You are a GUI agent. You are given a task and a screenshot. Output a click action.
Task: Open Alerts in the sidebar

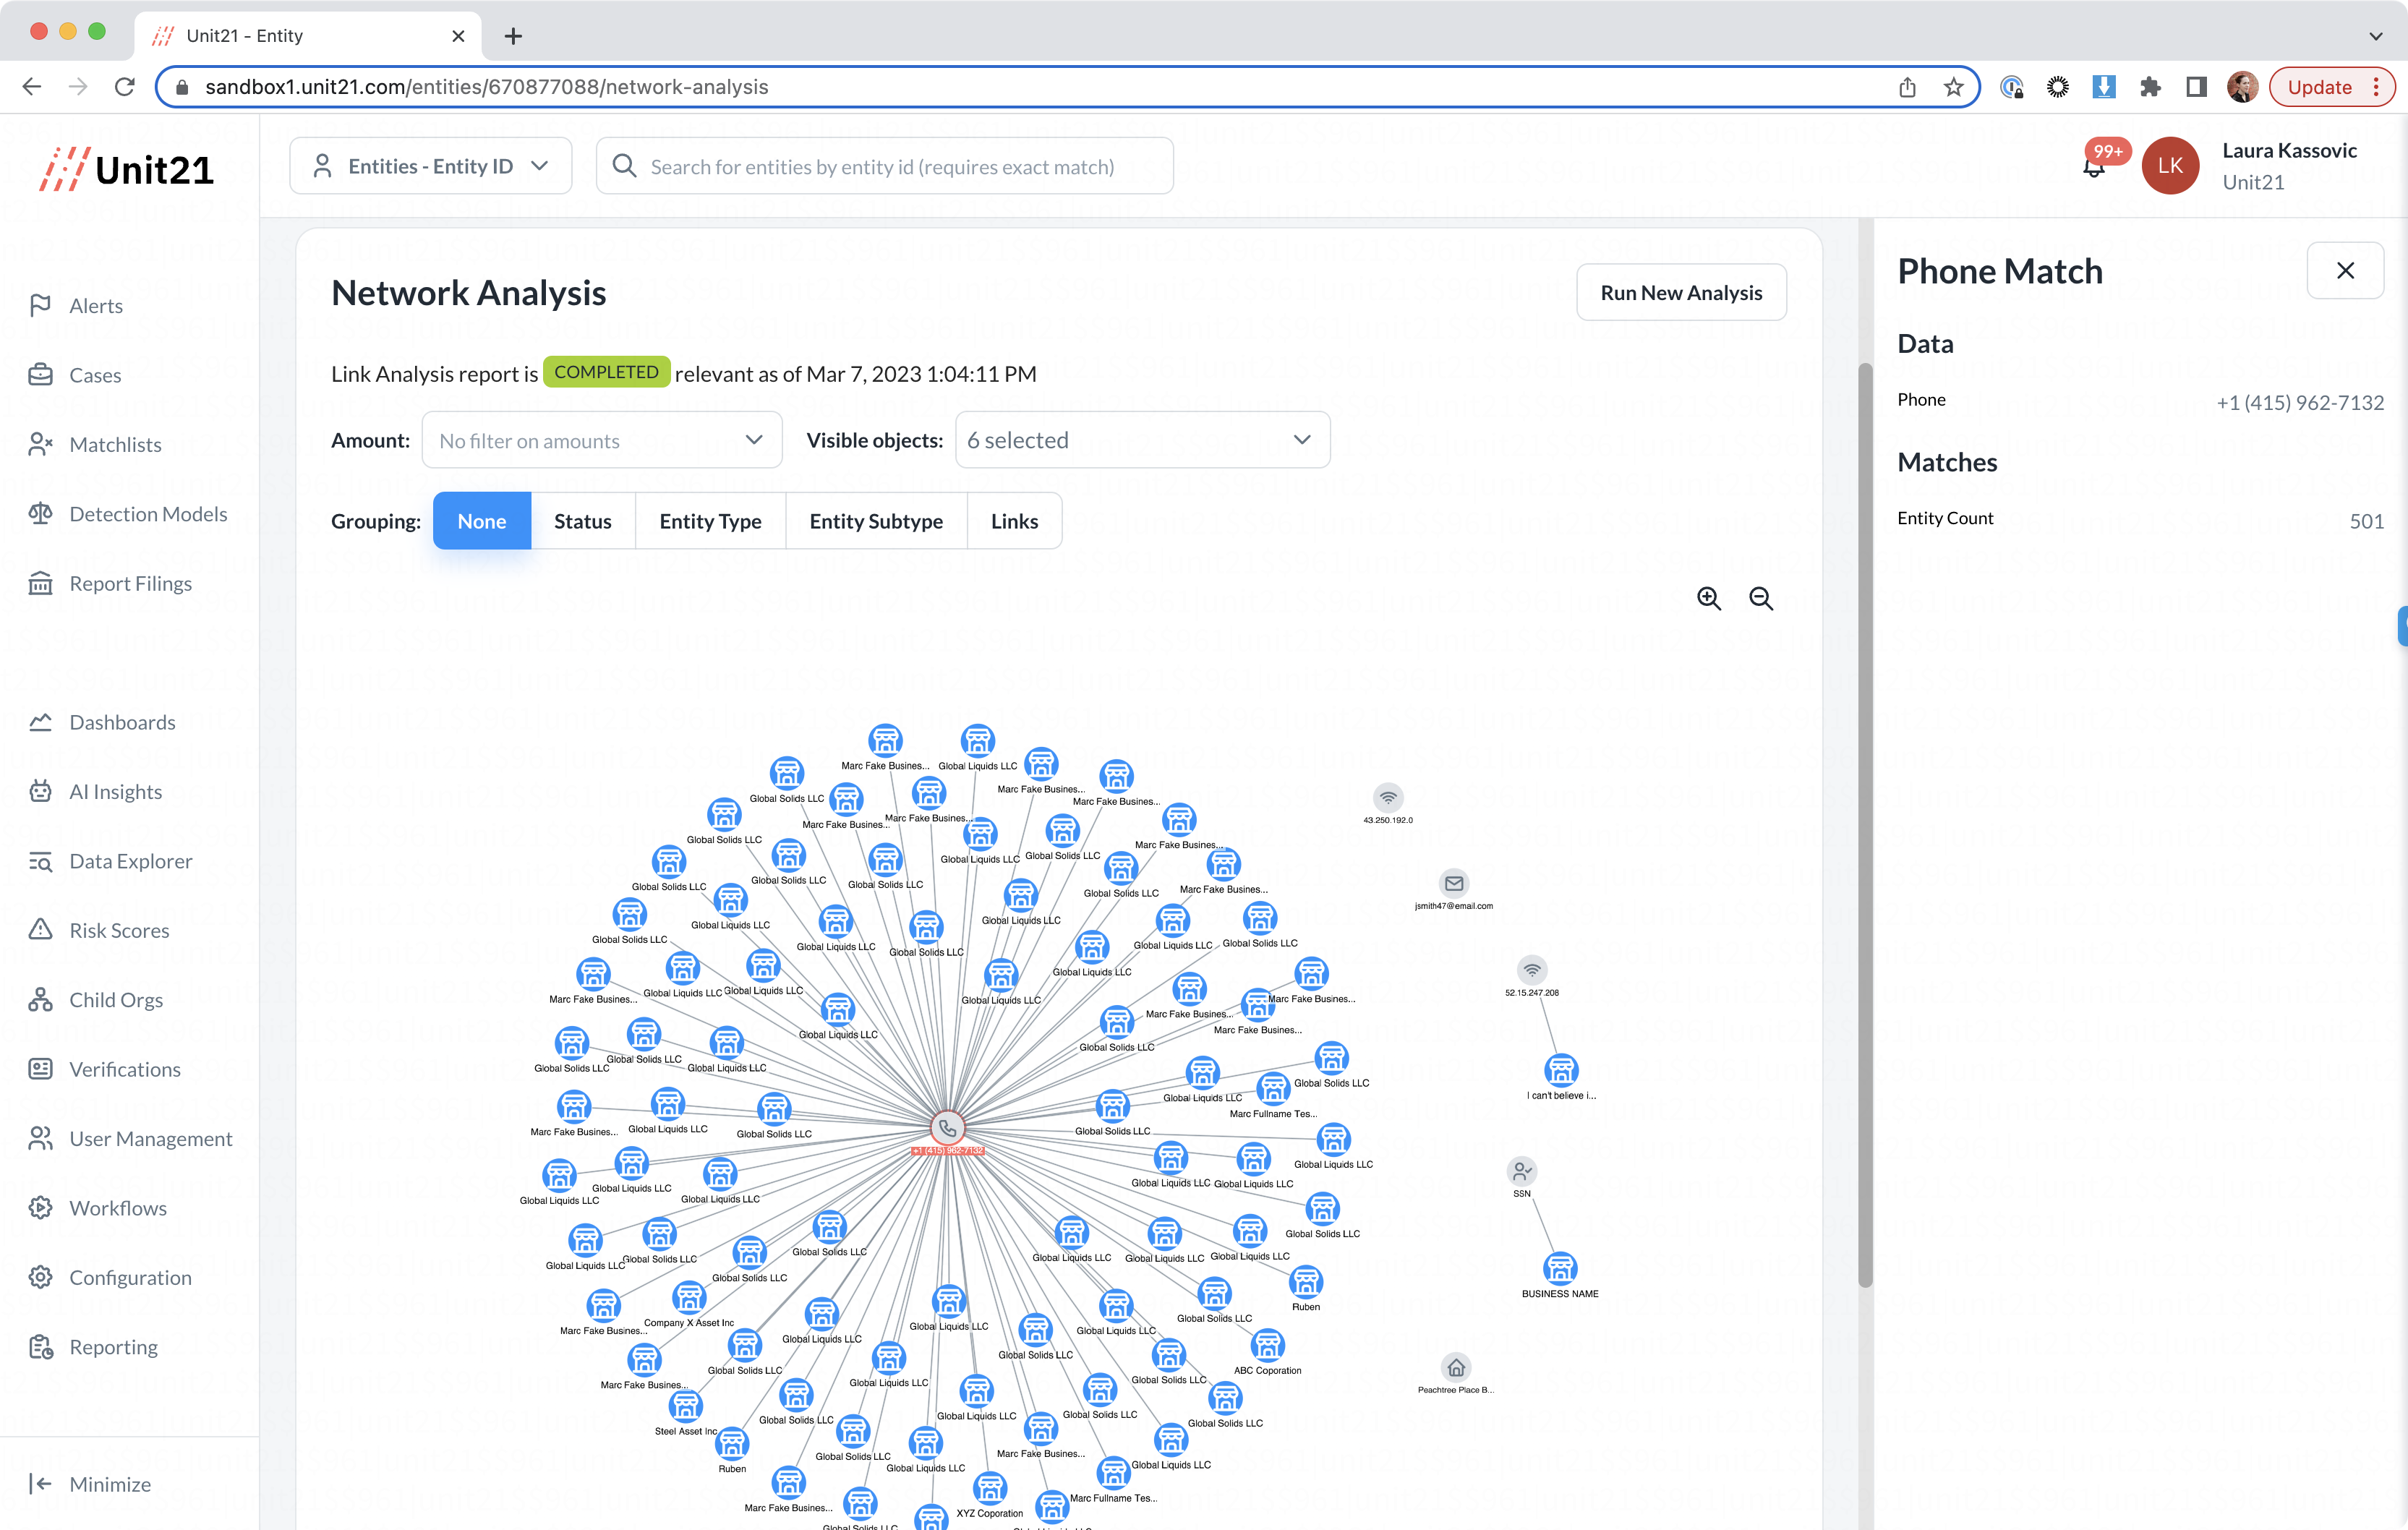click(x=96, y=306)
